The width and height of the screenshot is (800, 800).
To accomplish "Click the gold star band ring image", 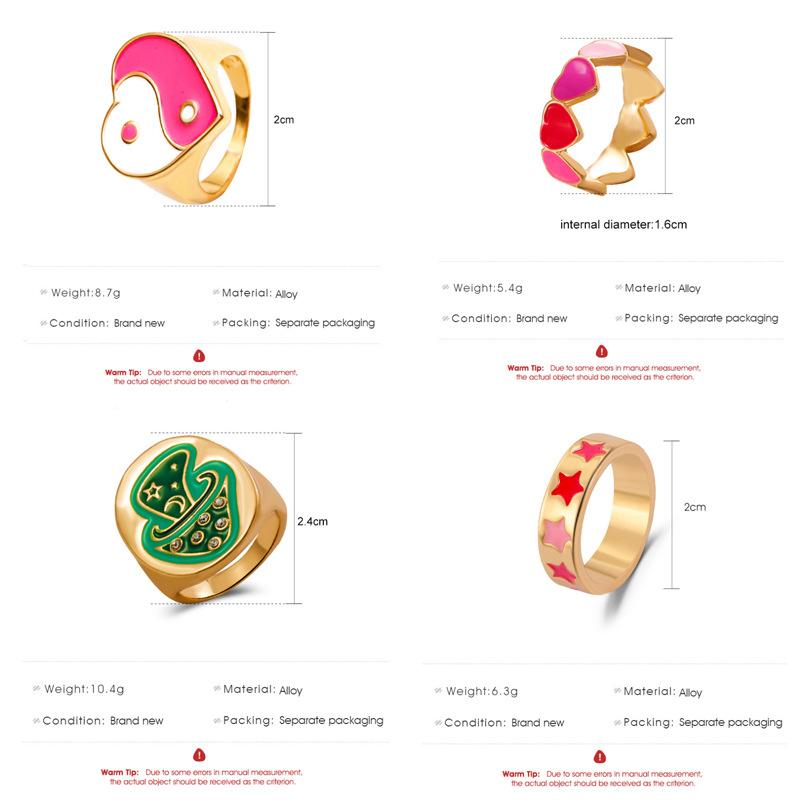I will pyautogui.click(x=597, y=514).
